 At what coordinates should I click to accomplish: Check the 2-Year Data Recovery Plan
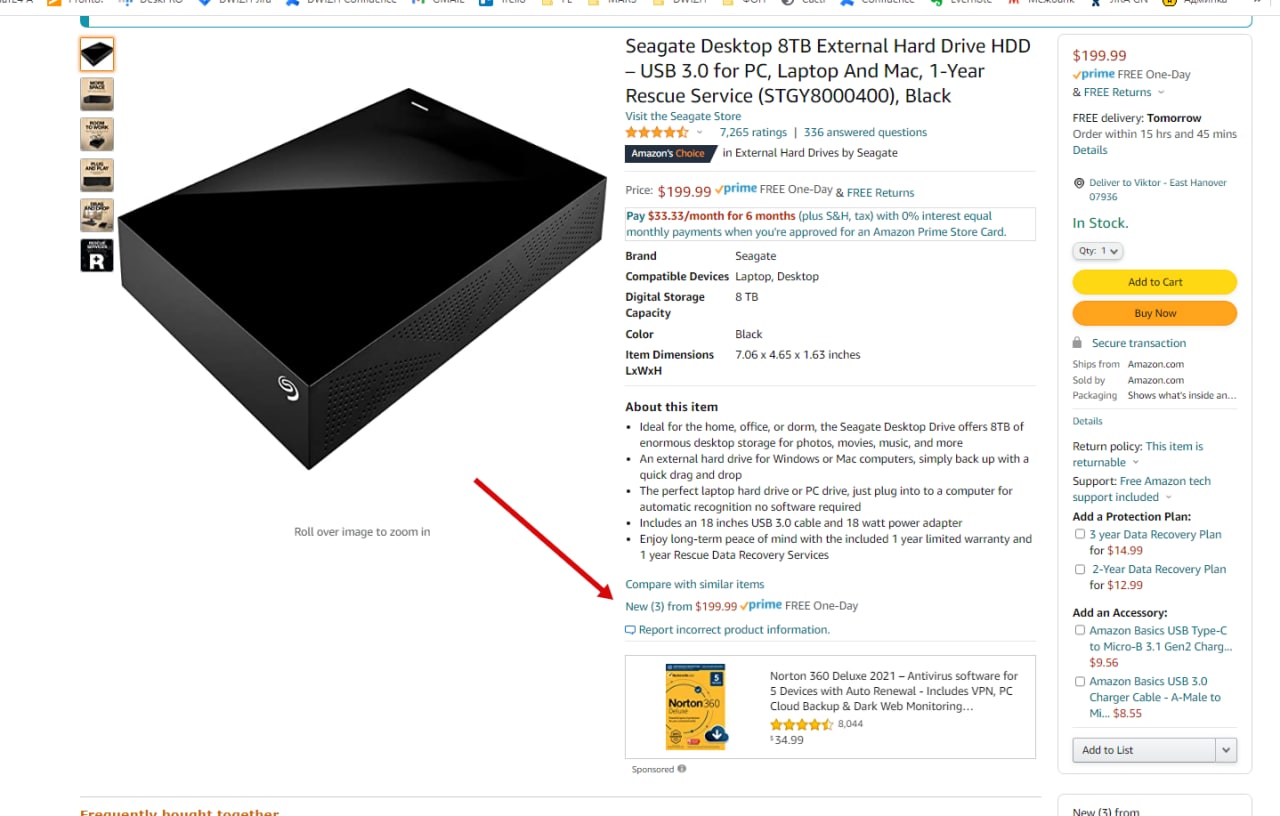1080,569
